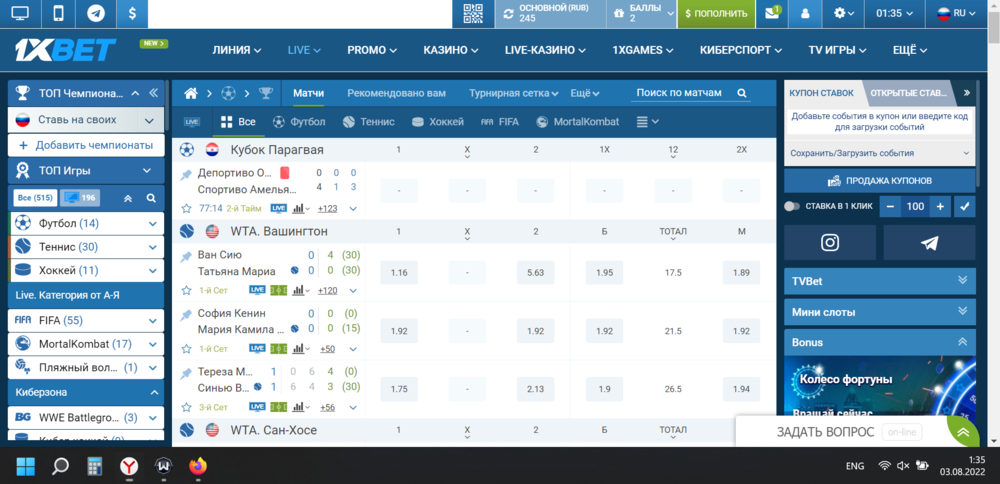Open statistics icon for Депортиво match
Image resolution: width=1000 pixels, height=484 pixels.
coord(300,209)
